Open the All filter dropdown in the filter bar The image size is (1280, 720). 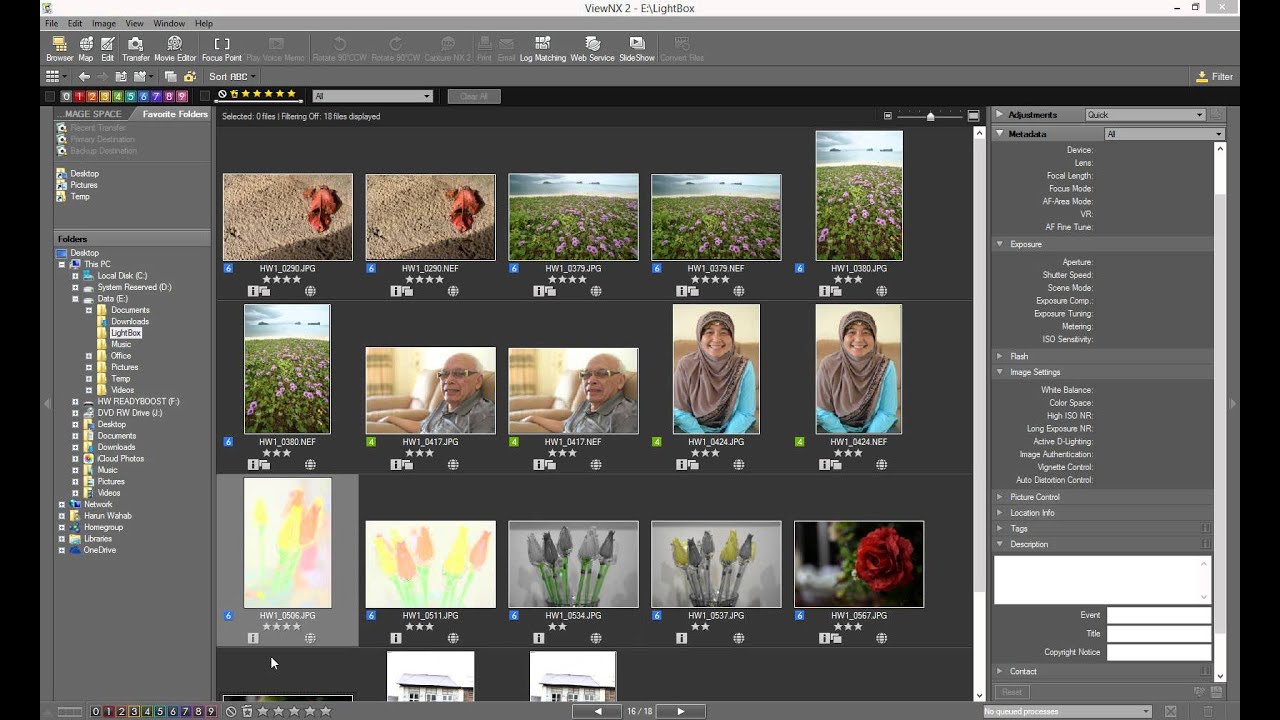click(x=372, y=96)
